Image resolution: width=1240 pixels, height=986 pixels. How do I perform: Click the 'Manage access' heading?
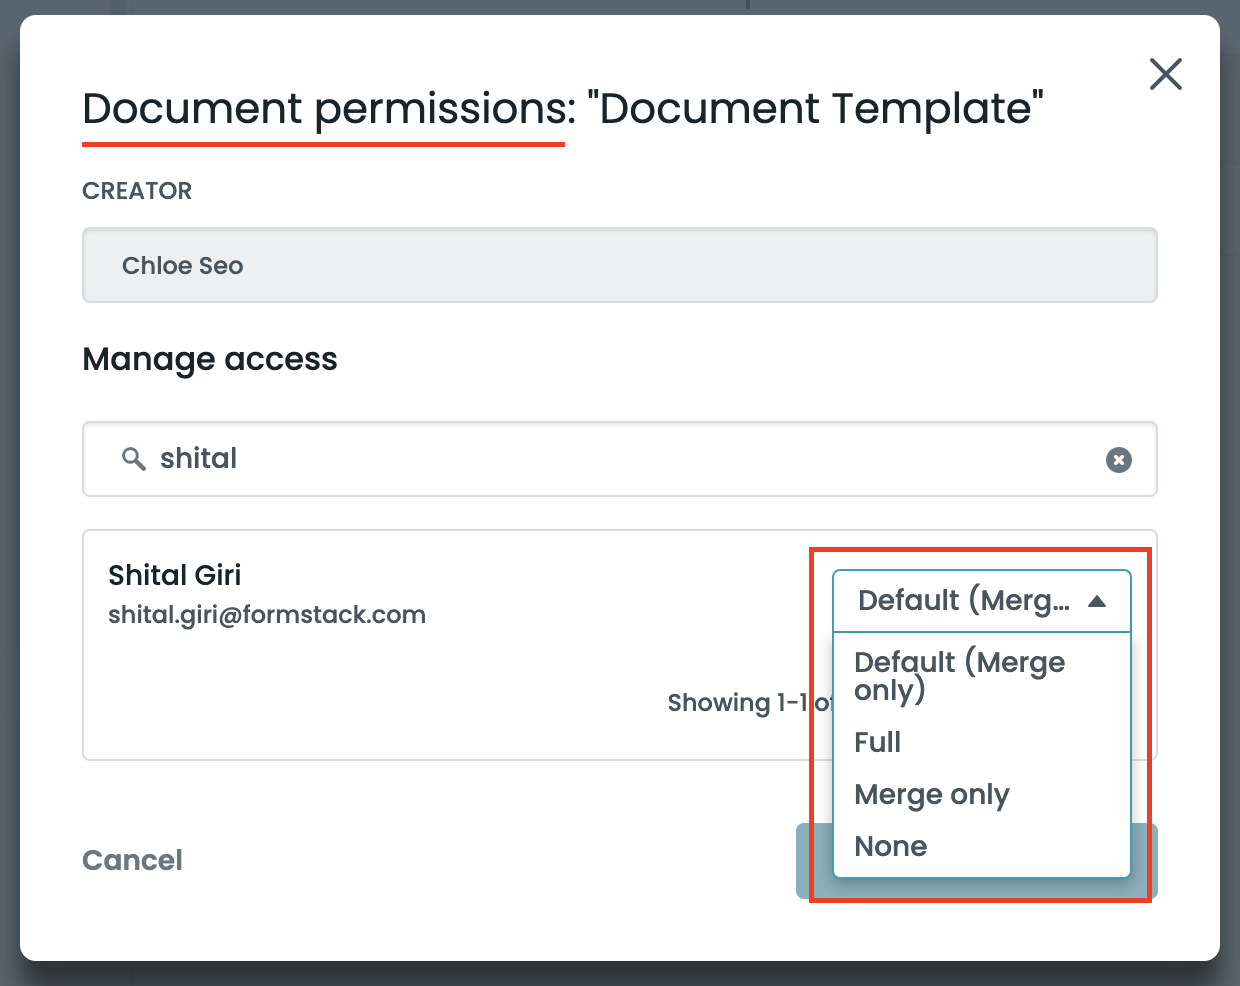(210, 359)
